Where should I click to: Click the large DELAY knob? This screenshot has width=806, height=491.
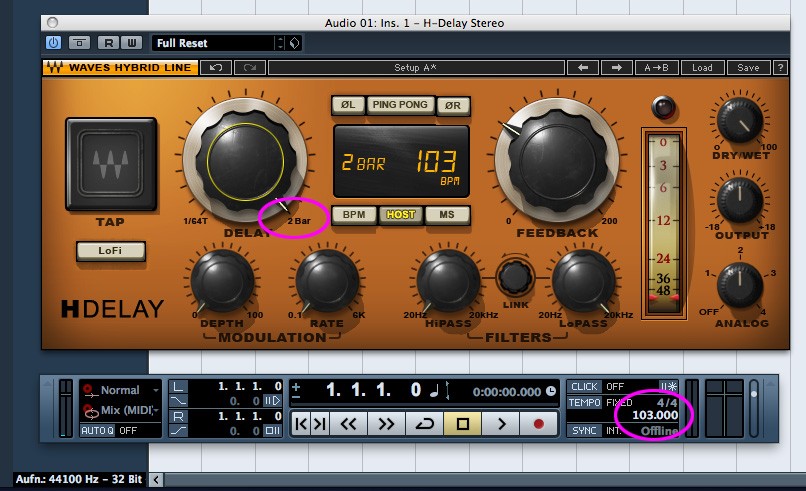tap(246, 160)
